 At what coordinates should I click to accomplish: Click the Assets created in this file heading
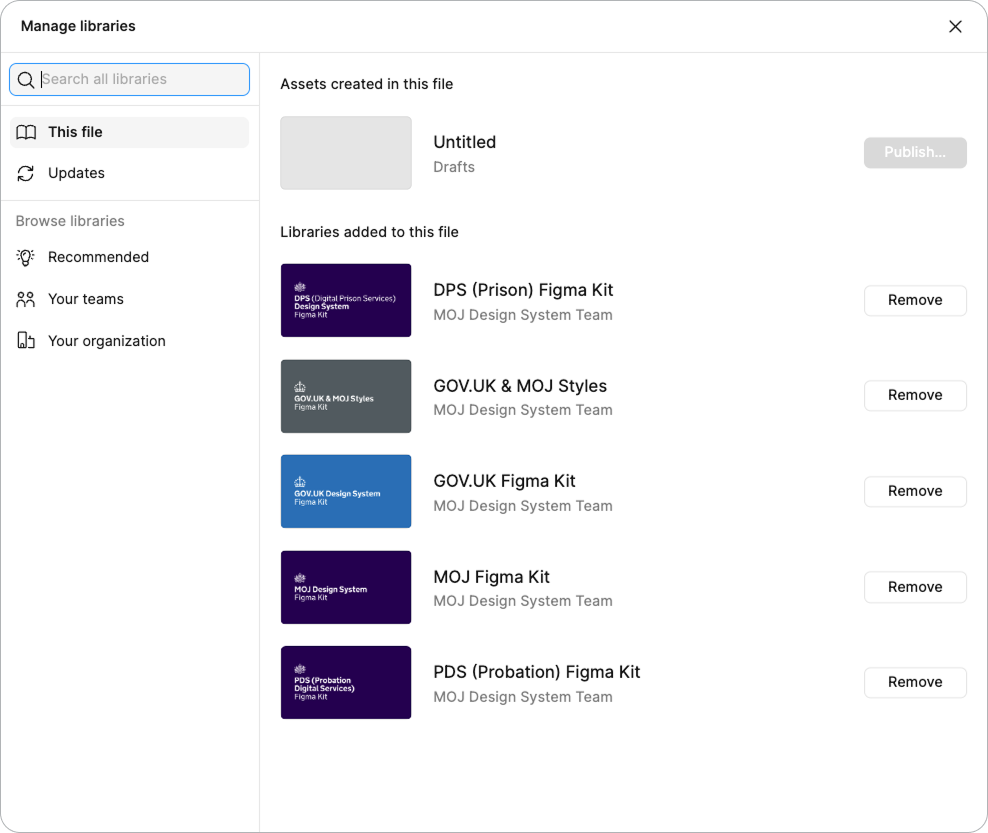click(x=367, y=84)
